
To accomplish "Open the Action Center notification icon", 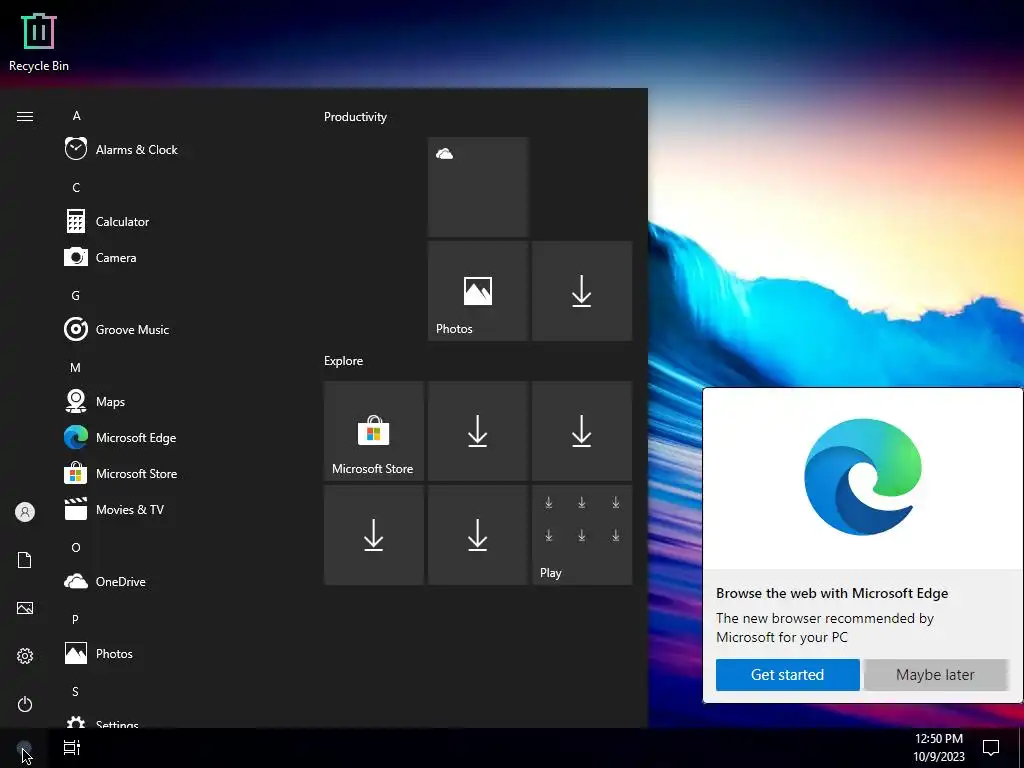I will point(991,748).
